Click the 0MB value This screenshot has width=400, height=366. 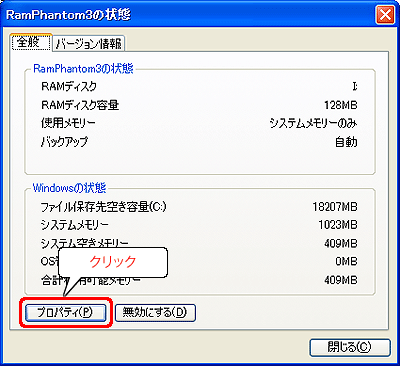click(346, 262)
